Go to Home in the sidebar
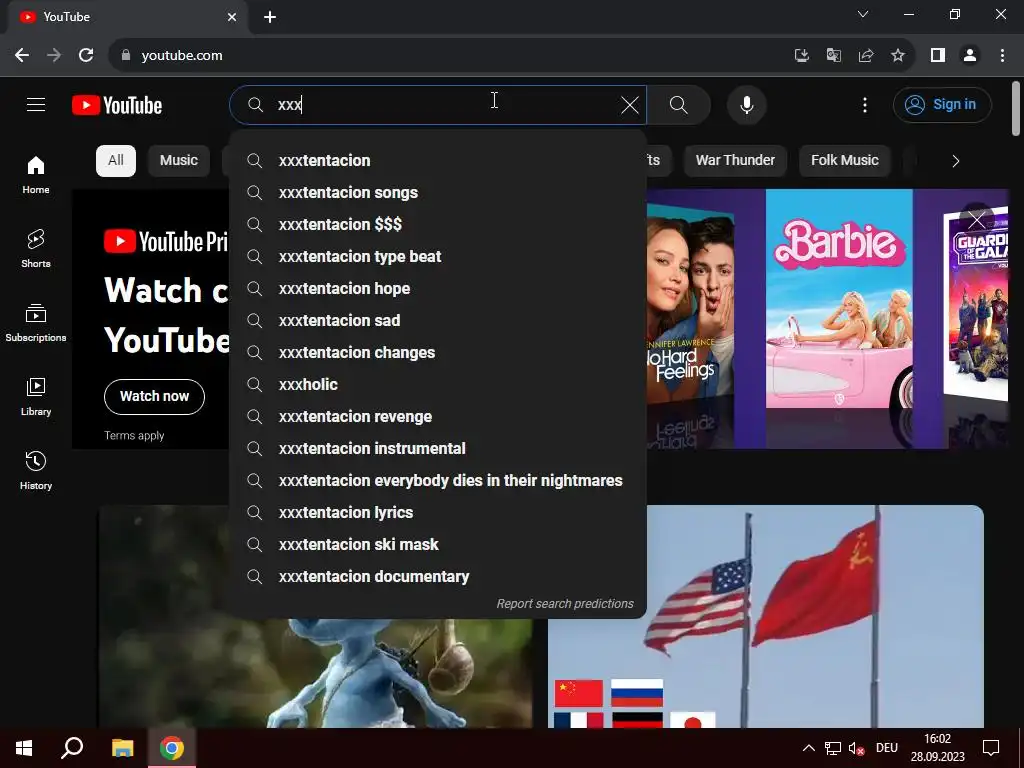The image size is (1024, 768). pyautogui.click(x=36, y=174)
